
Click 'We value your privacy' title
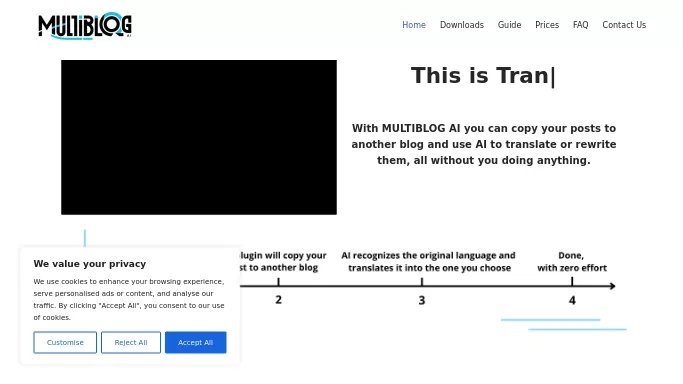90,264
